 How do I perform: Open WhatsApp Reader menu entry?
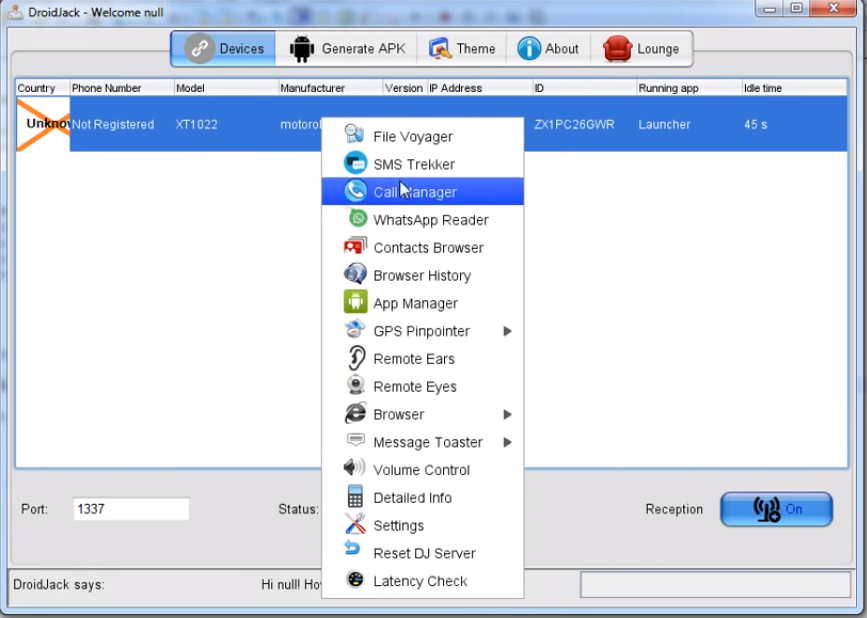tap(422, 219)
